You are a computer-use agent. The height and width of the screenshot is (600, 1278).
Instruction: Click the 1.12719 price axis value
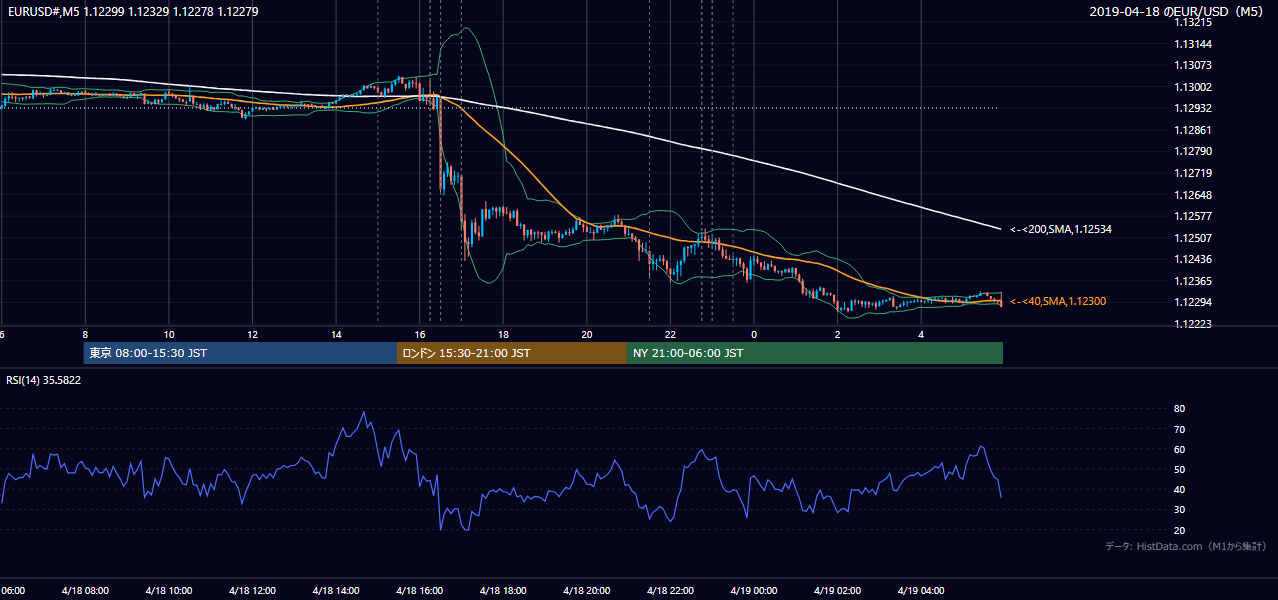(1195, 173)
